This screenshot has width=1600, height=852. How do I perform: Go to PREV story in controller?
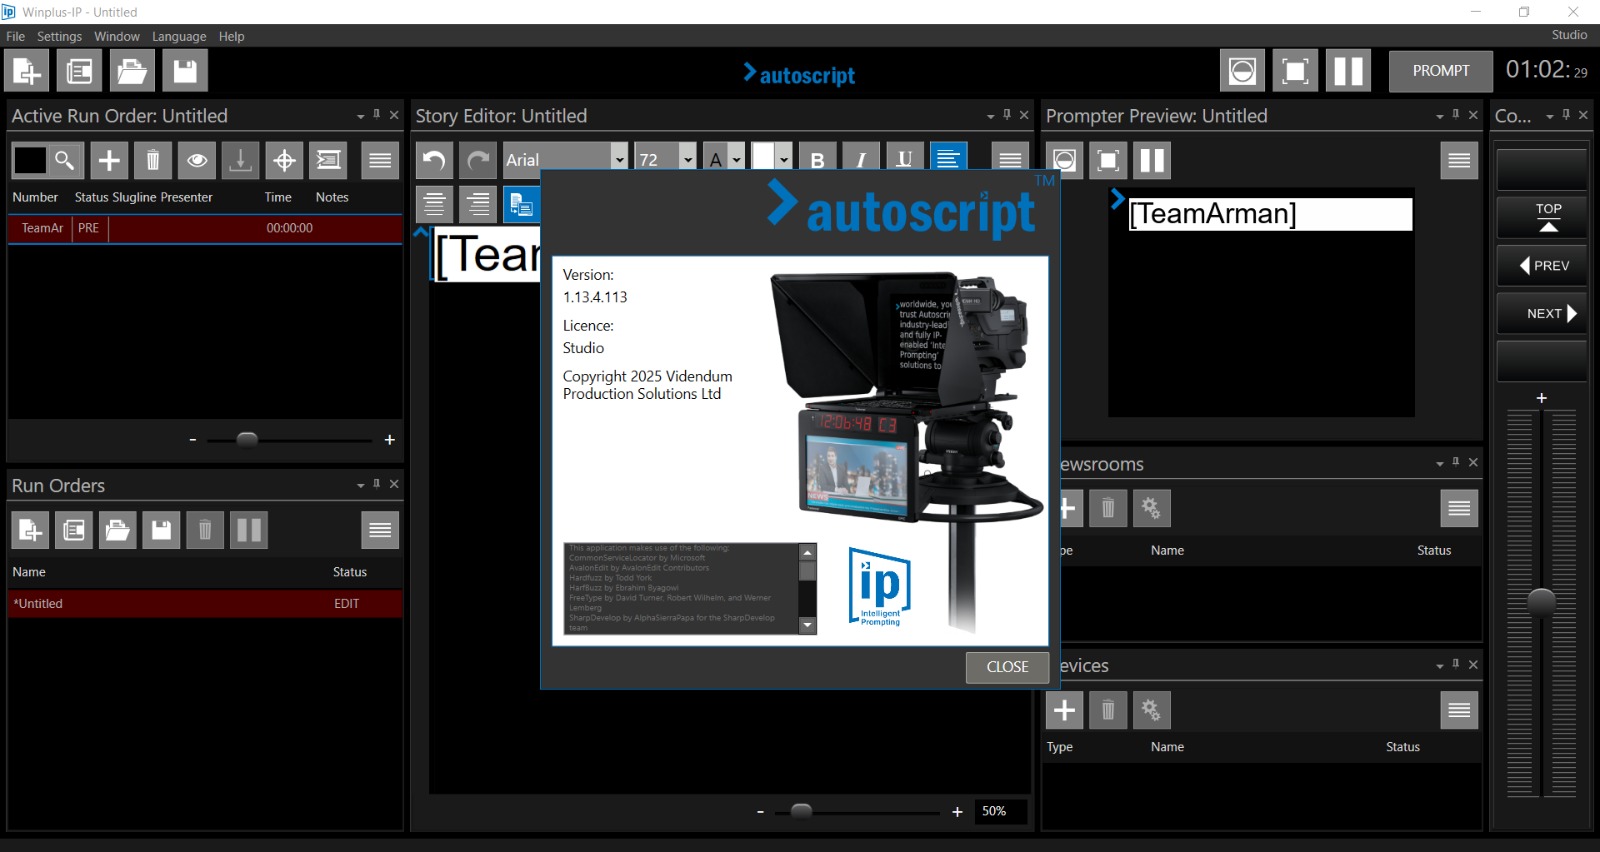click(1542, 266)
